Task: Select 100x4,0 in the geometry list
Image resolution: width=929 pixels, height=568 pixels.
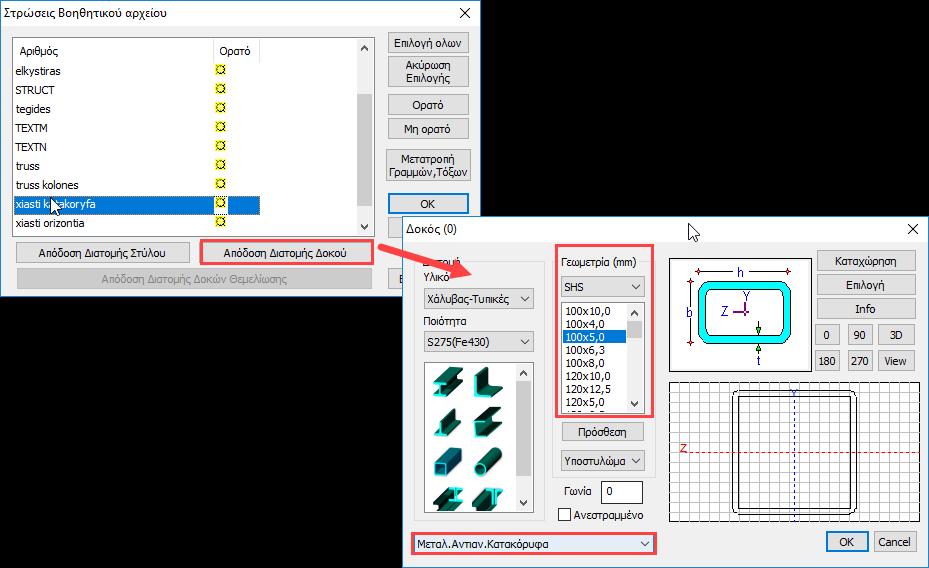Action: point(594,324)
